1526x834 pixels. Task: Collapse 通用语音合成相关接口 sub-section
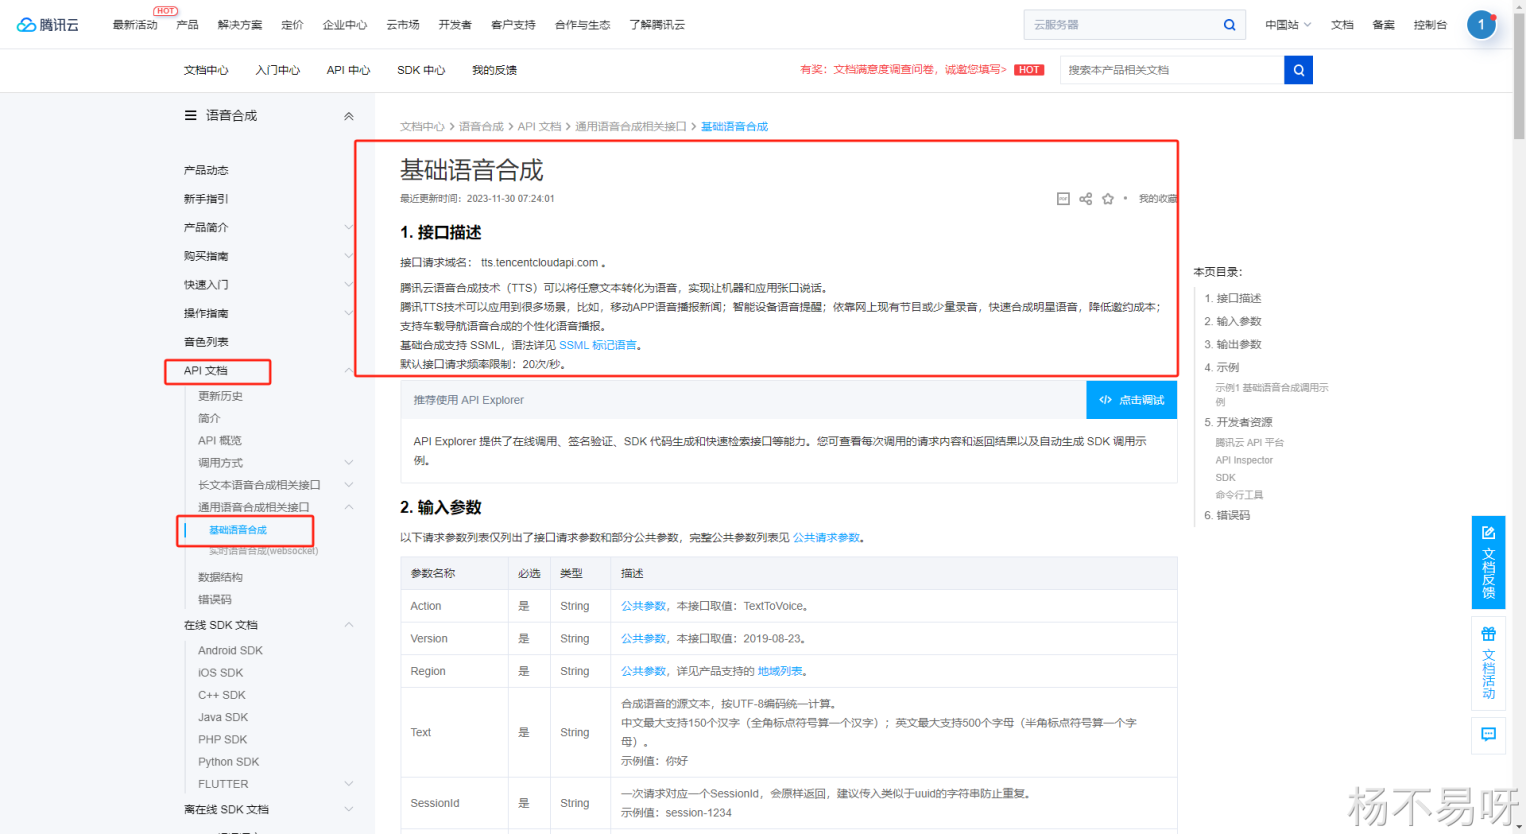[x=349, y=507]
